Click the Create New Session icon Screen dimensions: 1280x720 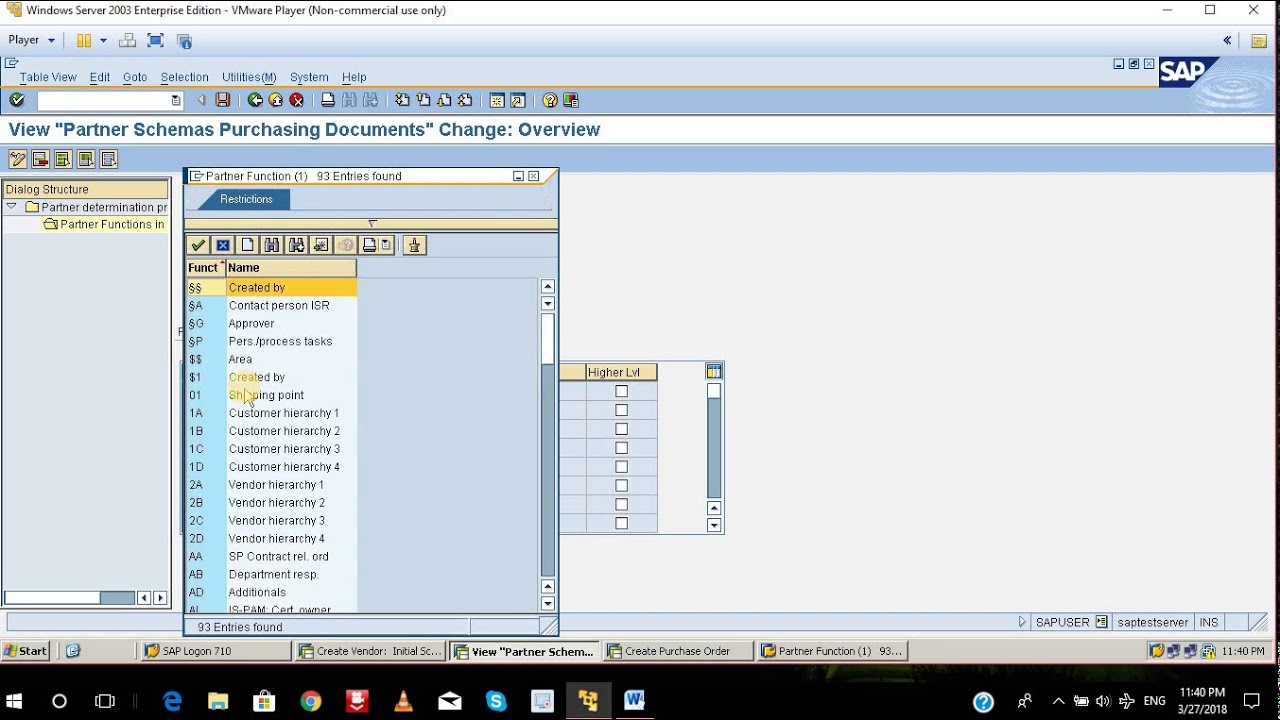pos(497,100)
